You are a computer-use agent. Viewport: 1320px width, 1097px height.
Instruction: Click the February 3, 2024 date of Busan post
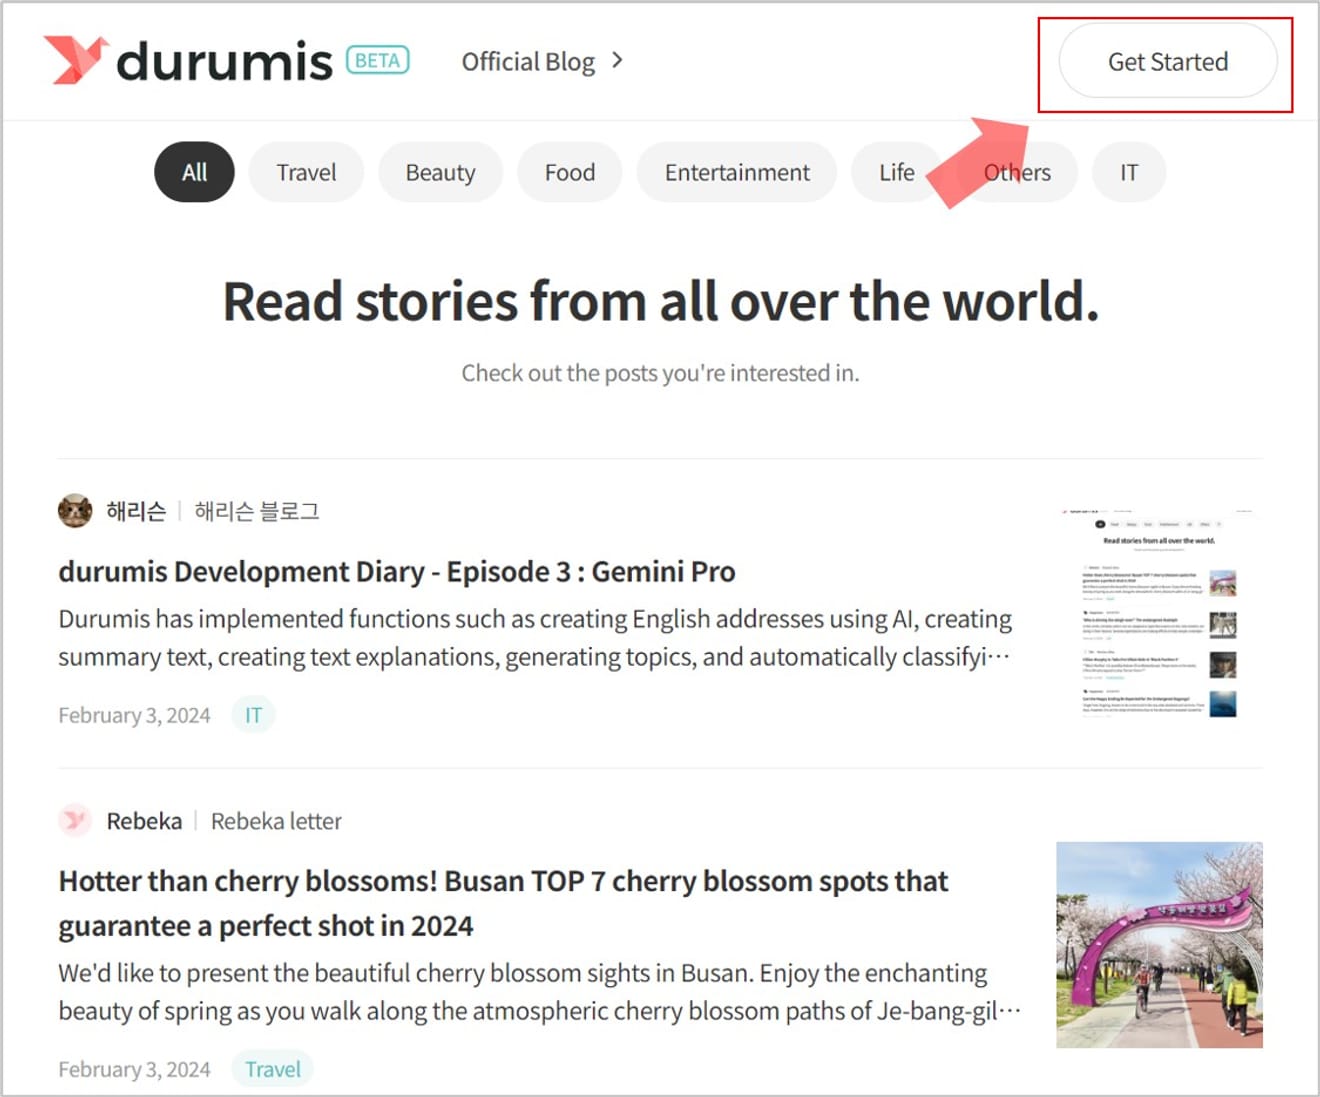(134, 1069)
